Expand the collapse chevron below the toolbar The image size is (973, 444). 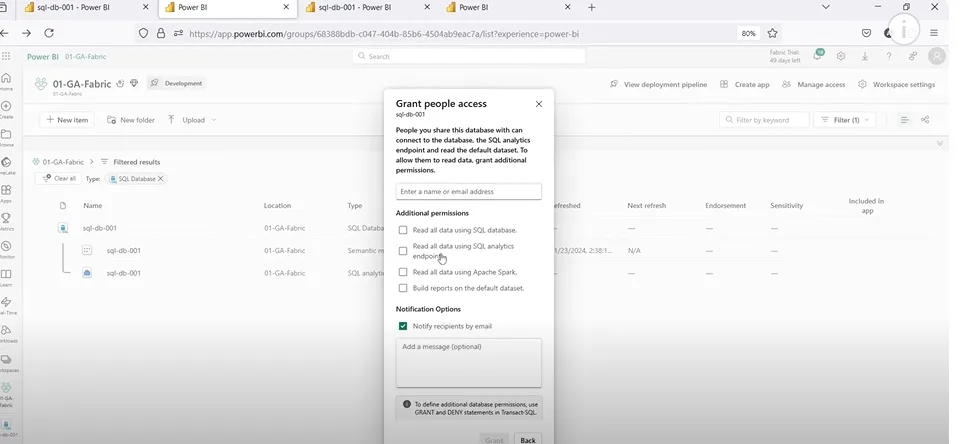tap(939, 143)
